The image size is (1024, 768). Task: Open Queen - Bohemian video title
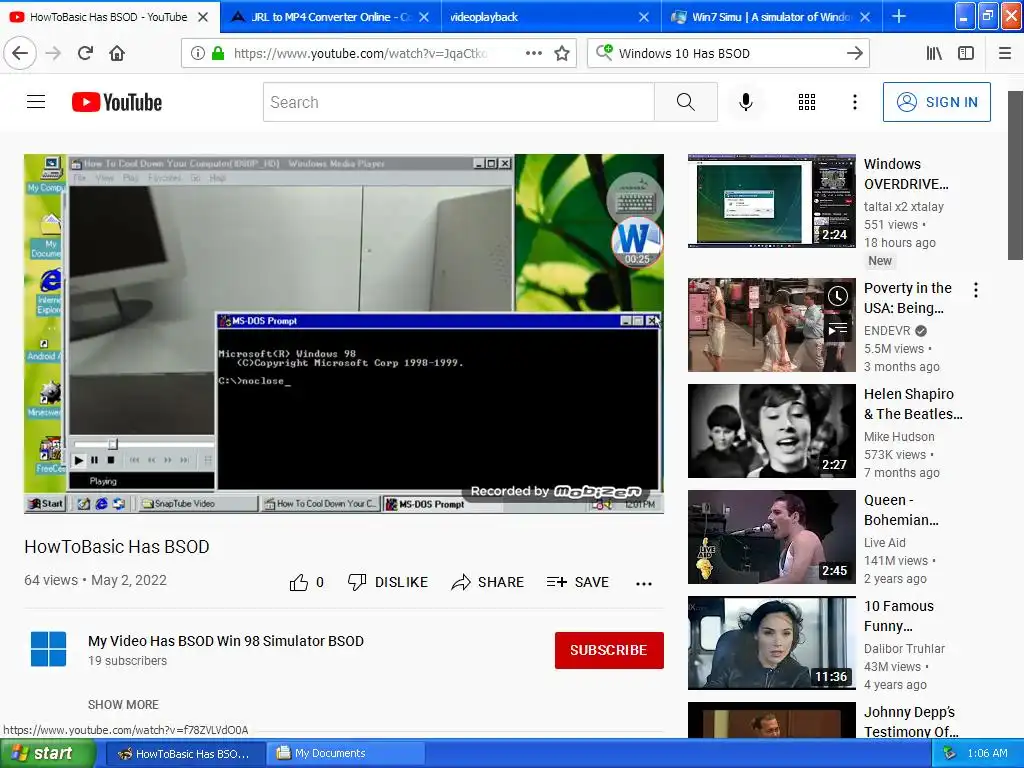point(901,509)
